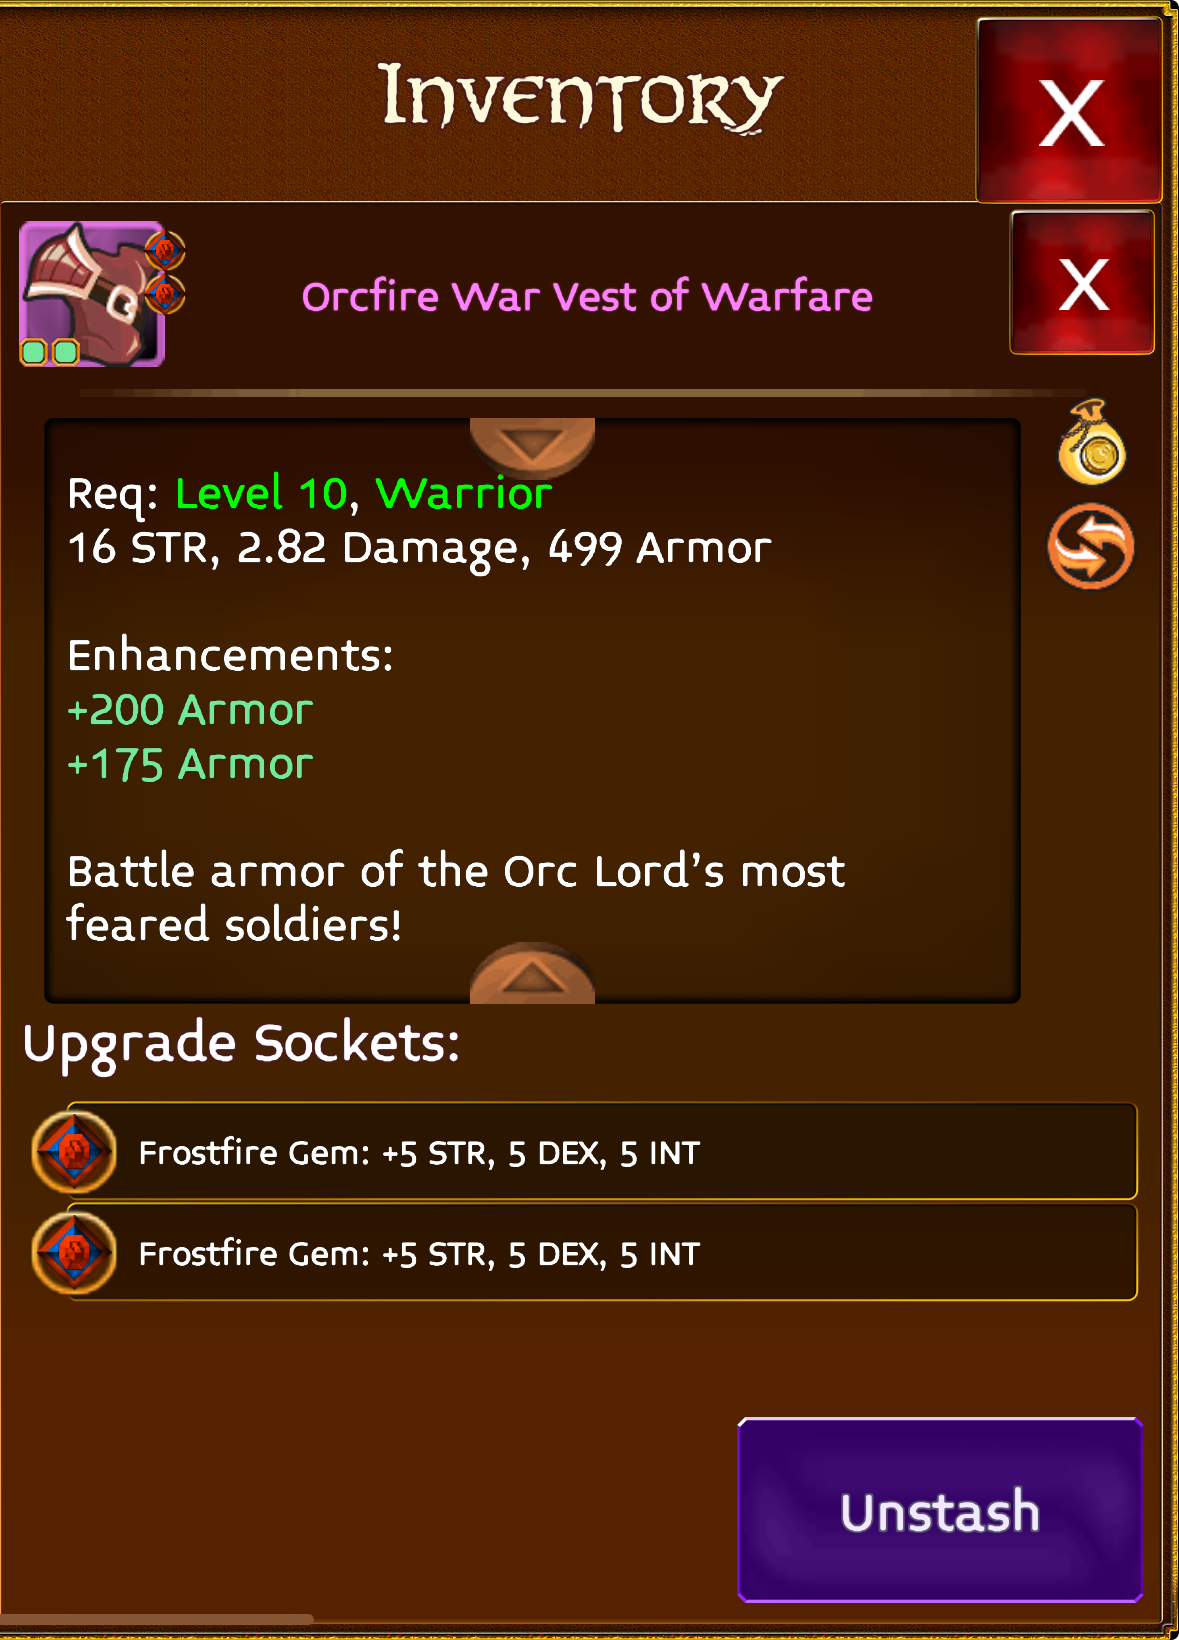Click the first Frostfire Gem socket icon
The image size is (1179, 1640).
click(74, 1152)
